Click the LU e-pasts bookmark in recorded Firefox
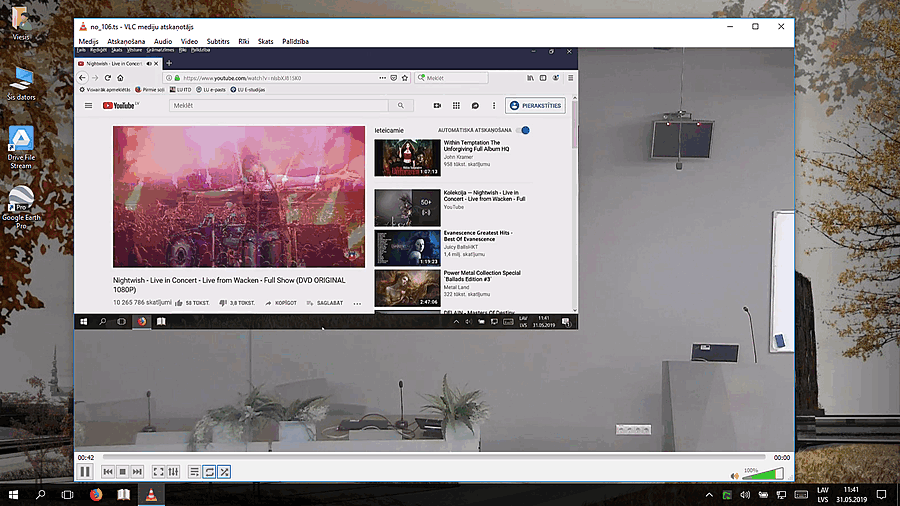 211,89
